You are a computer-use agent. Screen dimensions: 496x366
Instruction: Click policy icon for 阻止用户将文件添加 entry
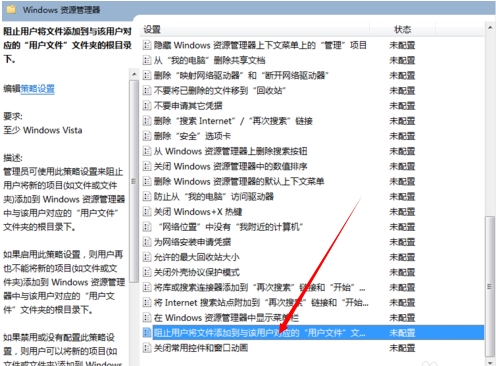point(147,333)
